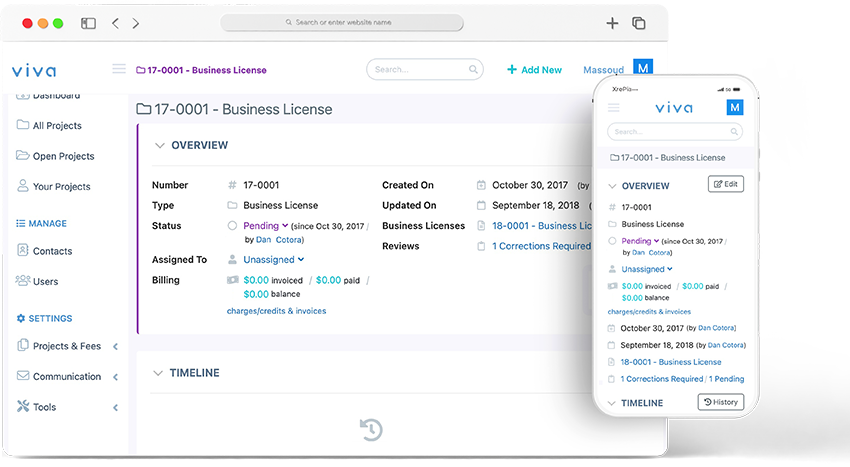Open a new tab with plus icon
Screen dimensions: 850x467
pos(612,23)
